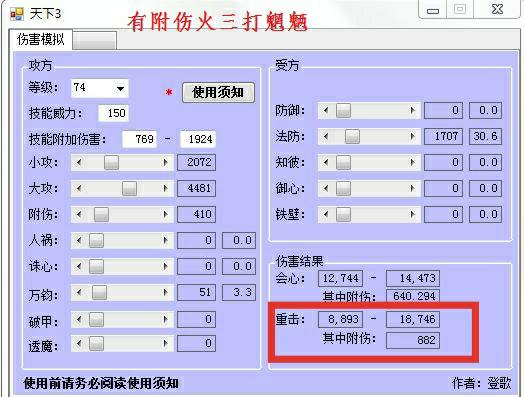Click the 法防 percentage box 30.6
Image resolution: width=524 pixels, height=397 pixels.
coord(485,136)
